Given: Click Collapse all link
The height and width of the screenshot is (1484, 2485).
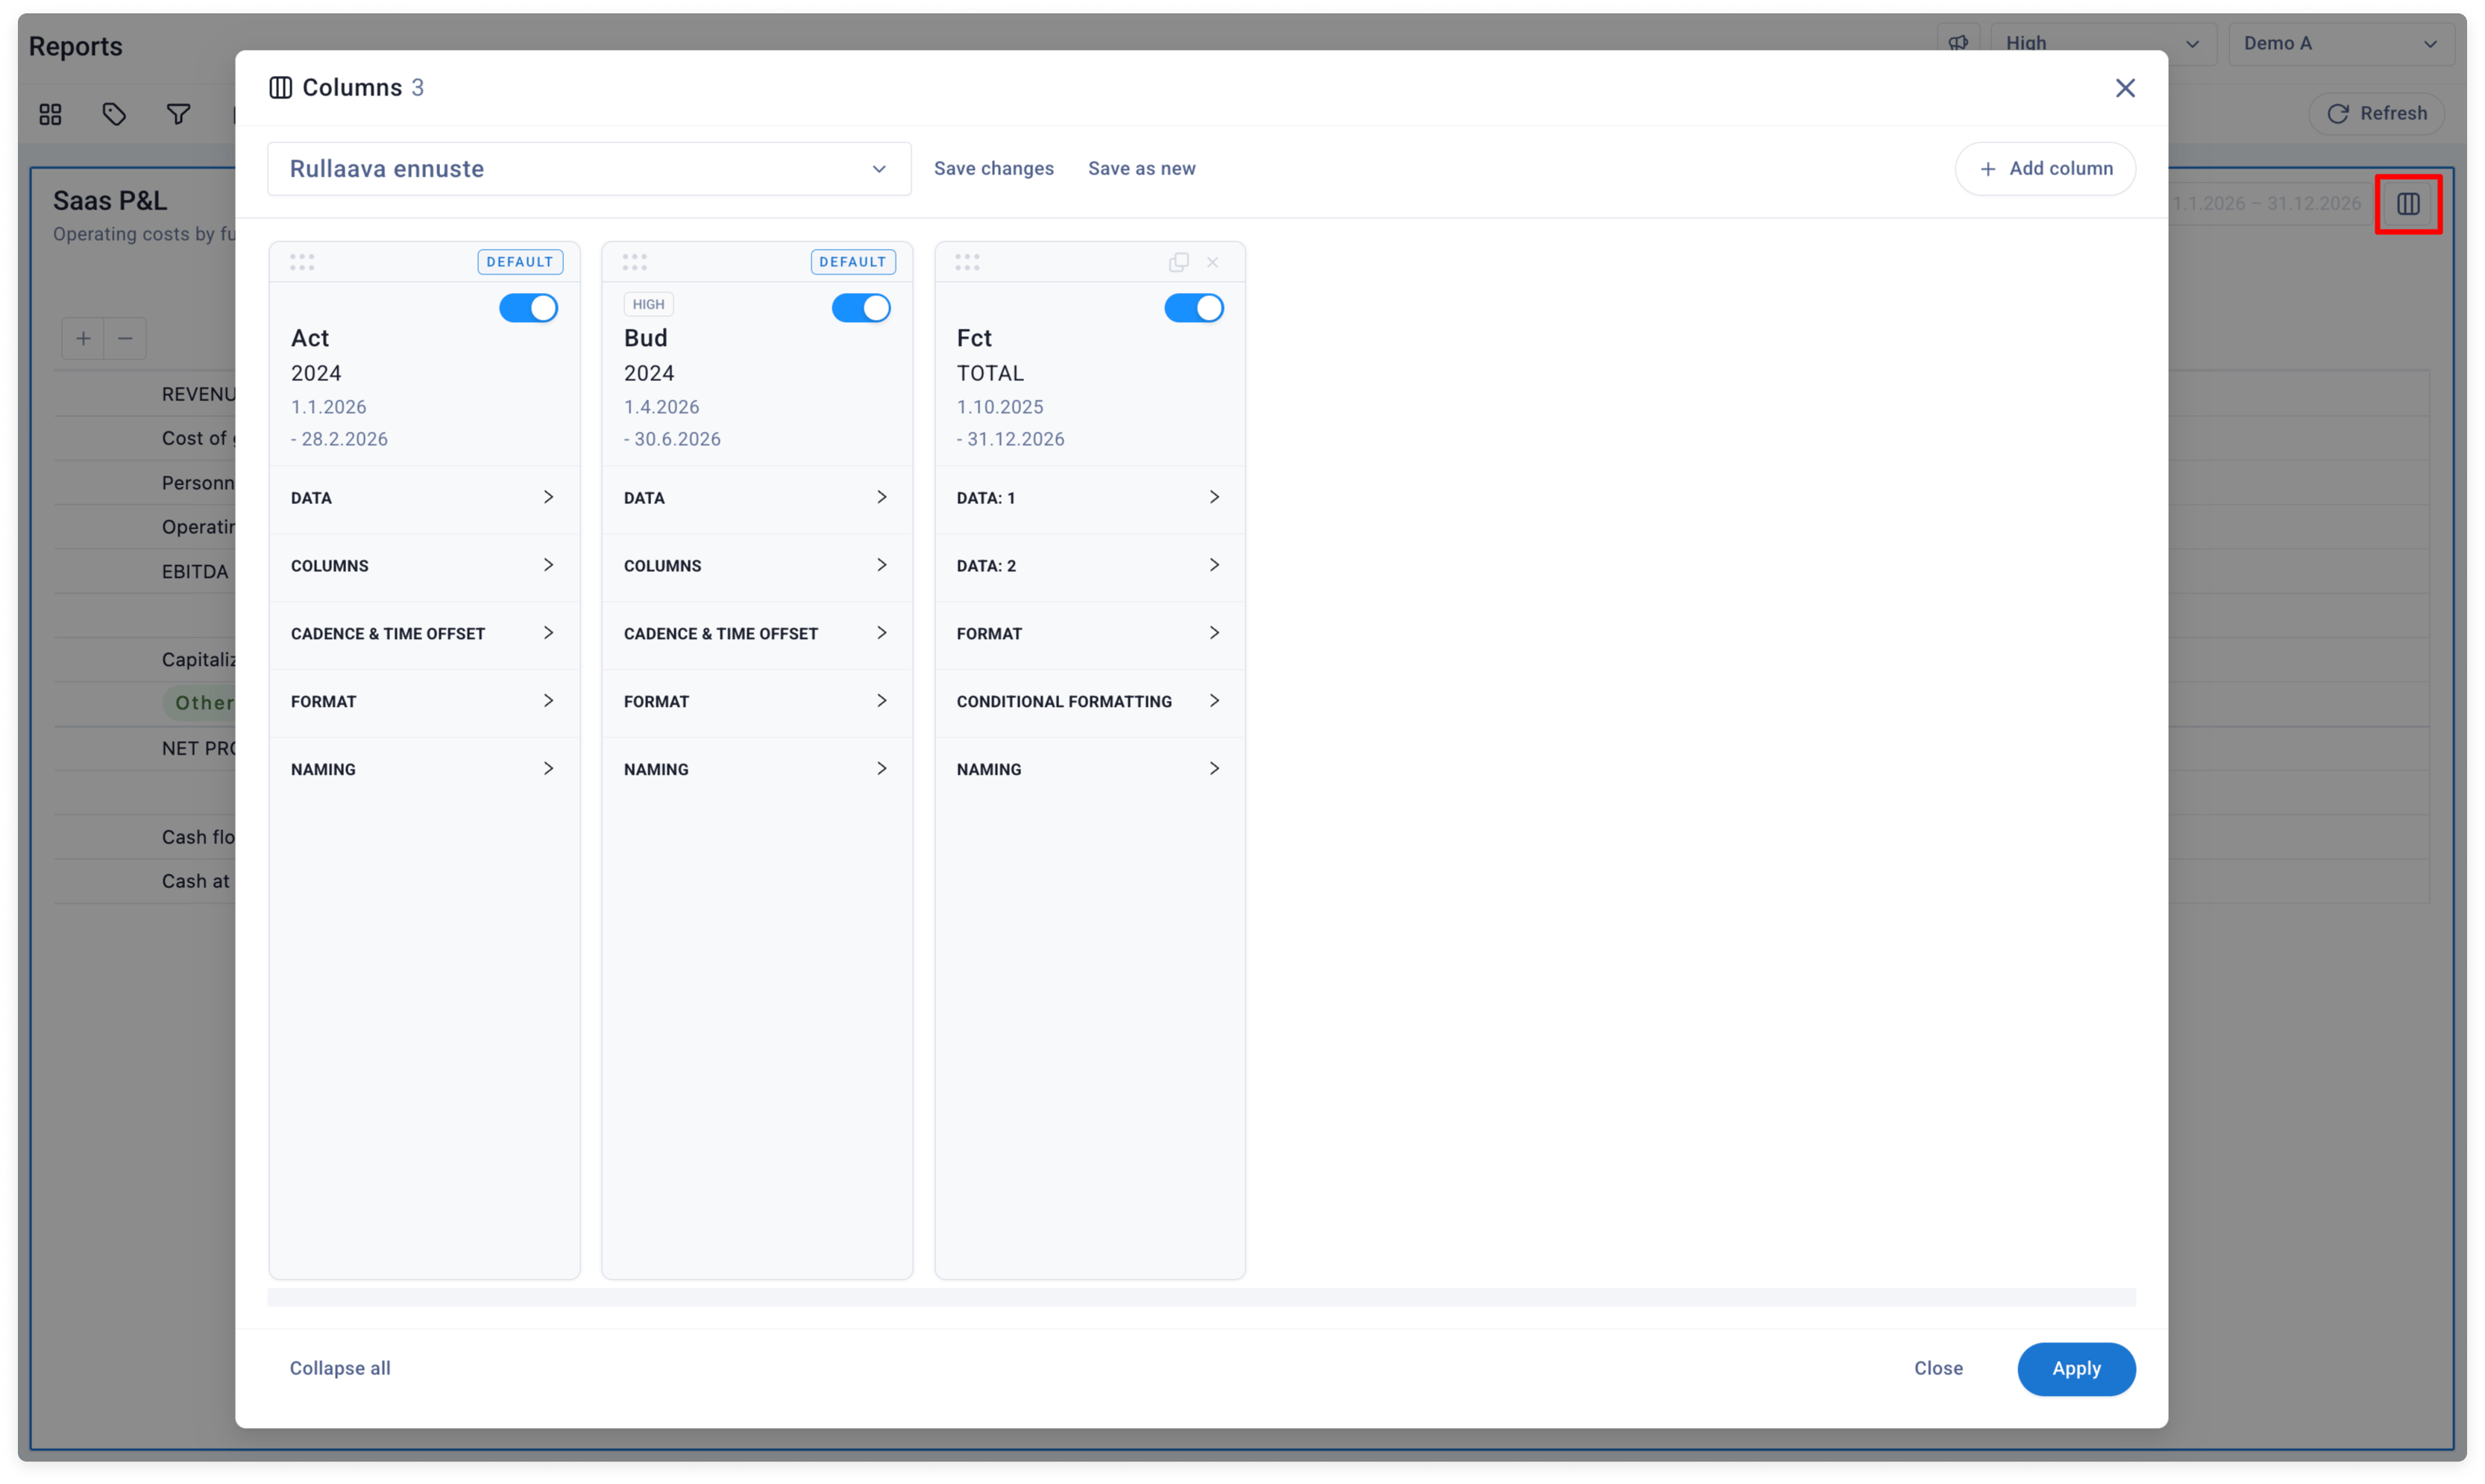Looking at the screenshot, I should [x=340, y=1368].
